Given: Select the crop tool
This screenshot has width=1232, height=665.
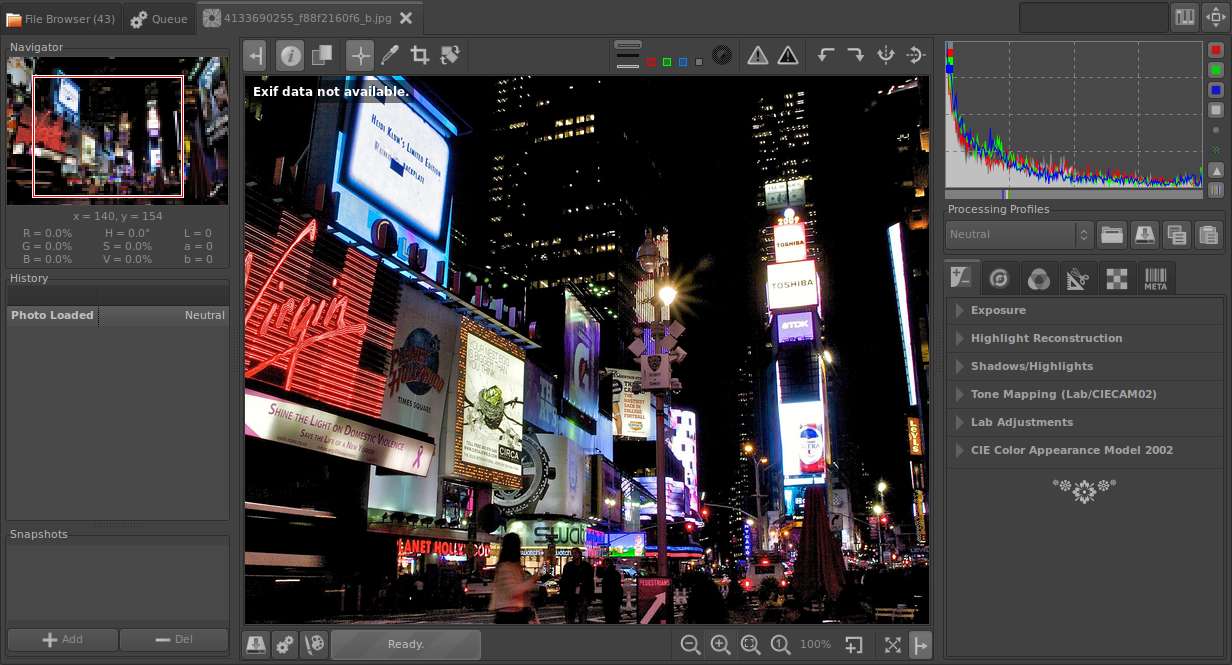Looking at the screenshot, I should click(420, 56).
